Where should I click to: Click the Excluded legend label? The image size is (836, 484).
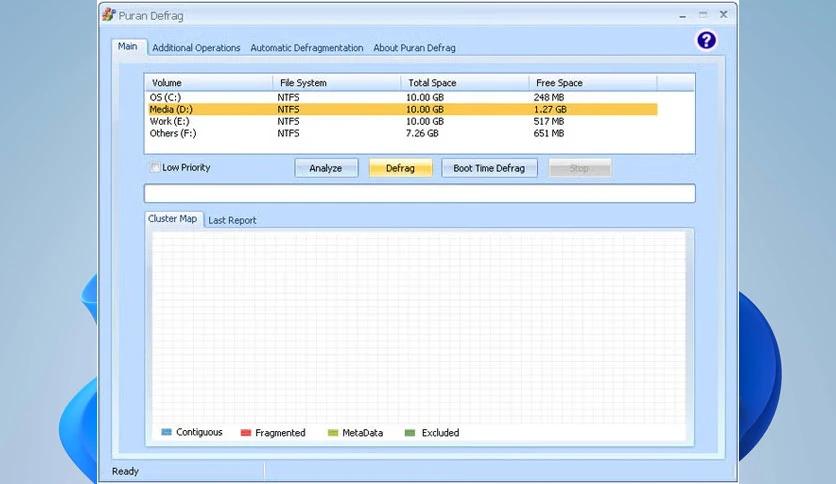440,433
